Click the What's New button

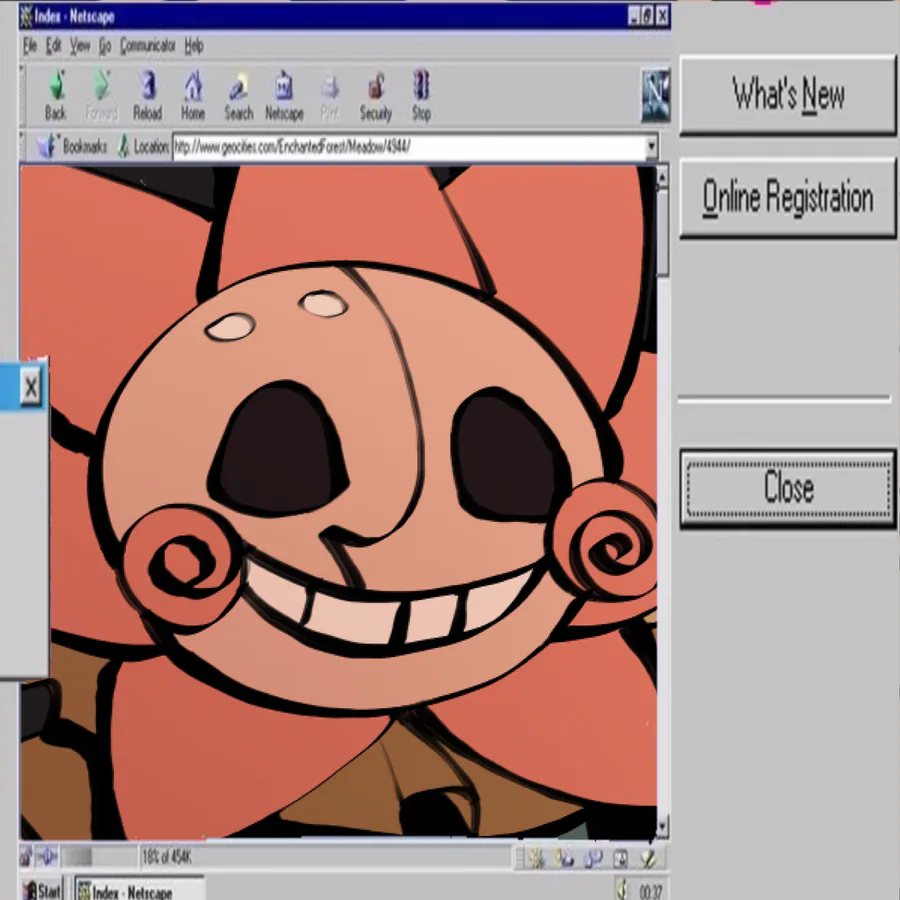coord(788,95)
